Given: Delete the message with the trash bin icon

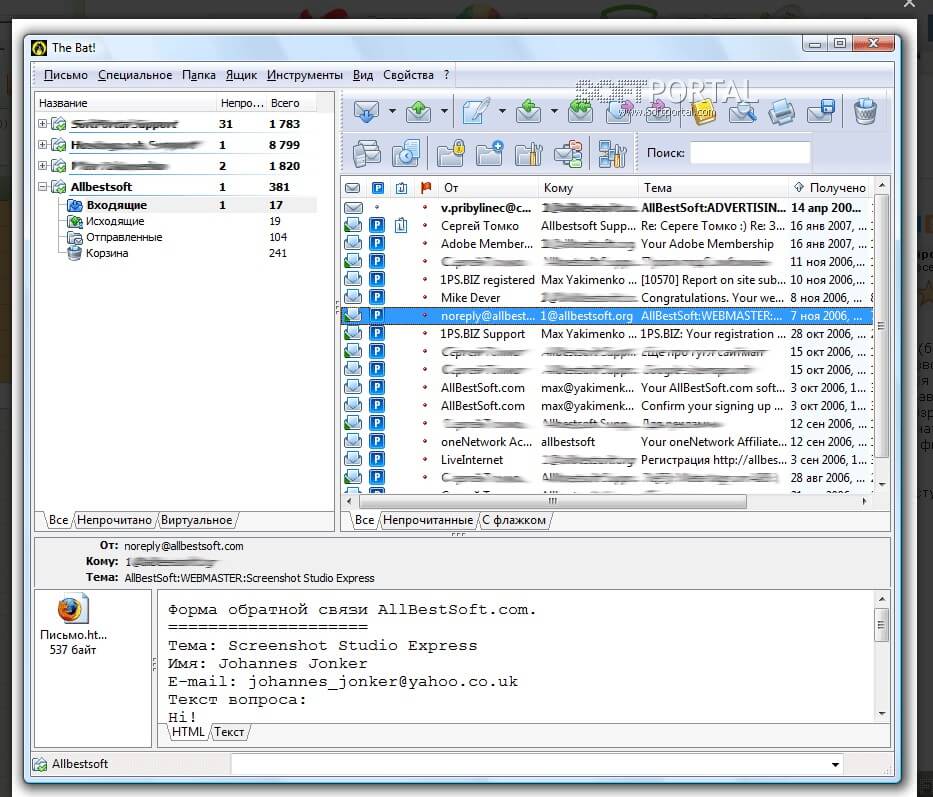Looking at the screenshot, I should [865, 111].
